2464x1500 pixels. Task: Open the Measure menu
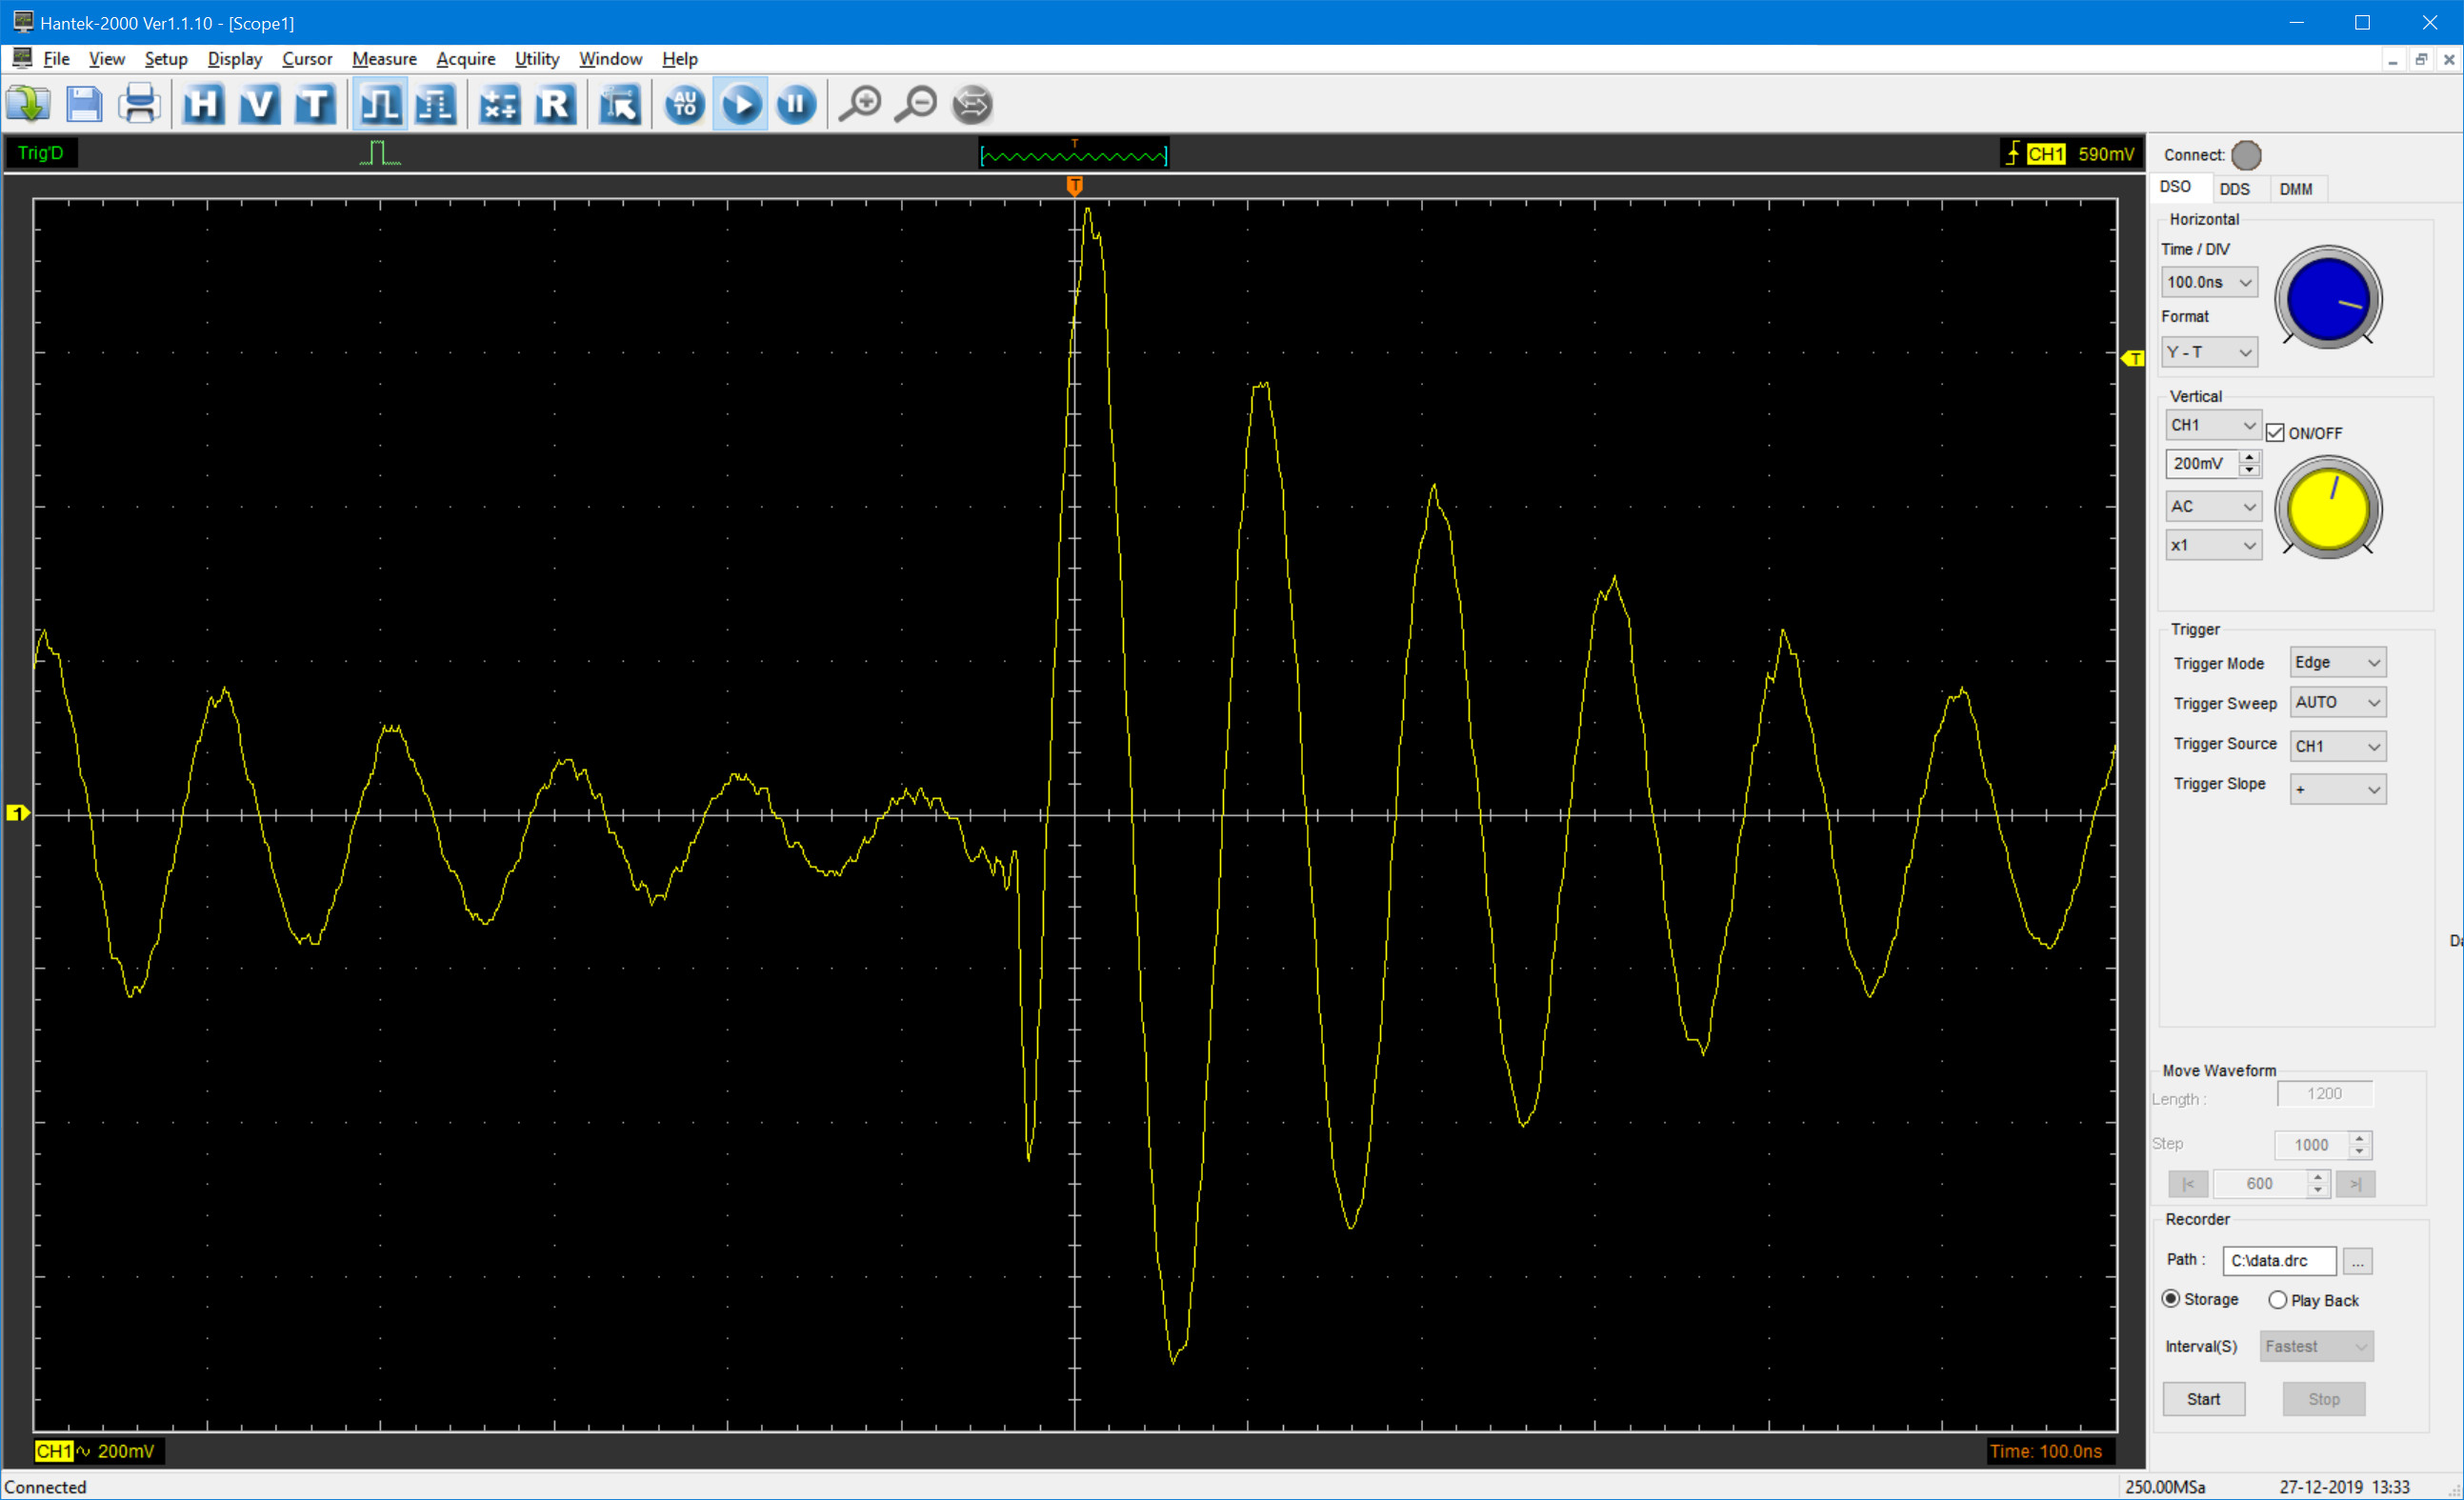point(384,59)
